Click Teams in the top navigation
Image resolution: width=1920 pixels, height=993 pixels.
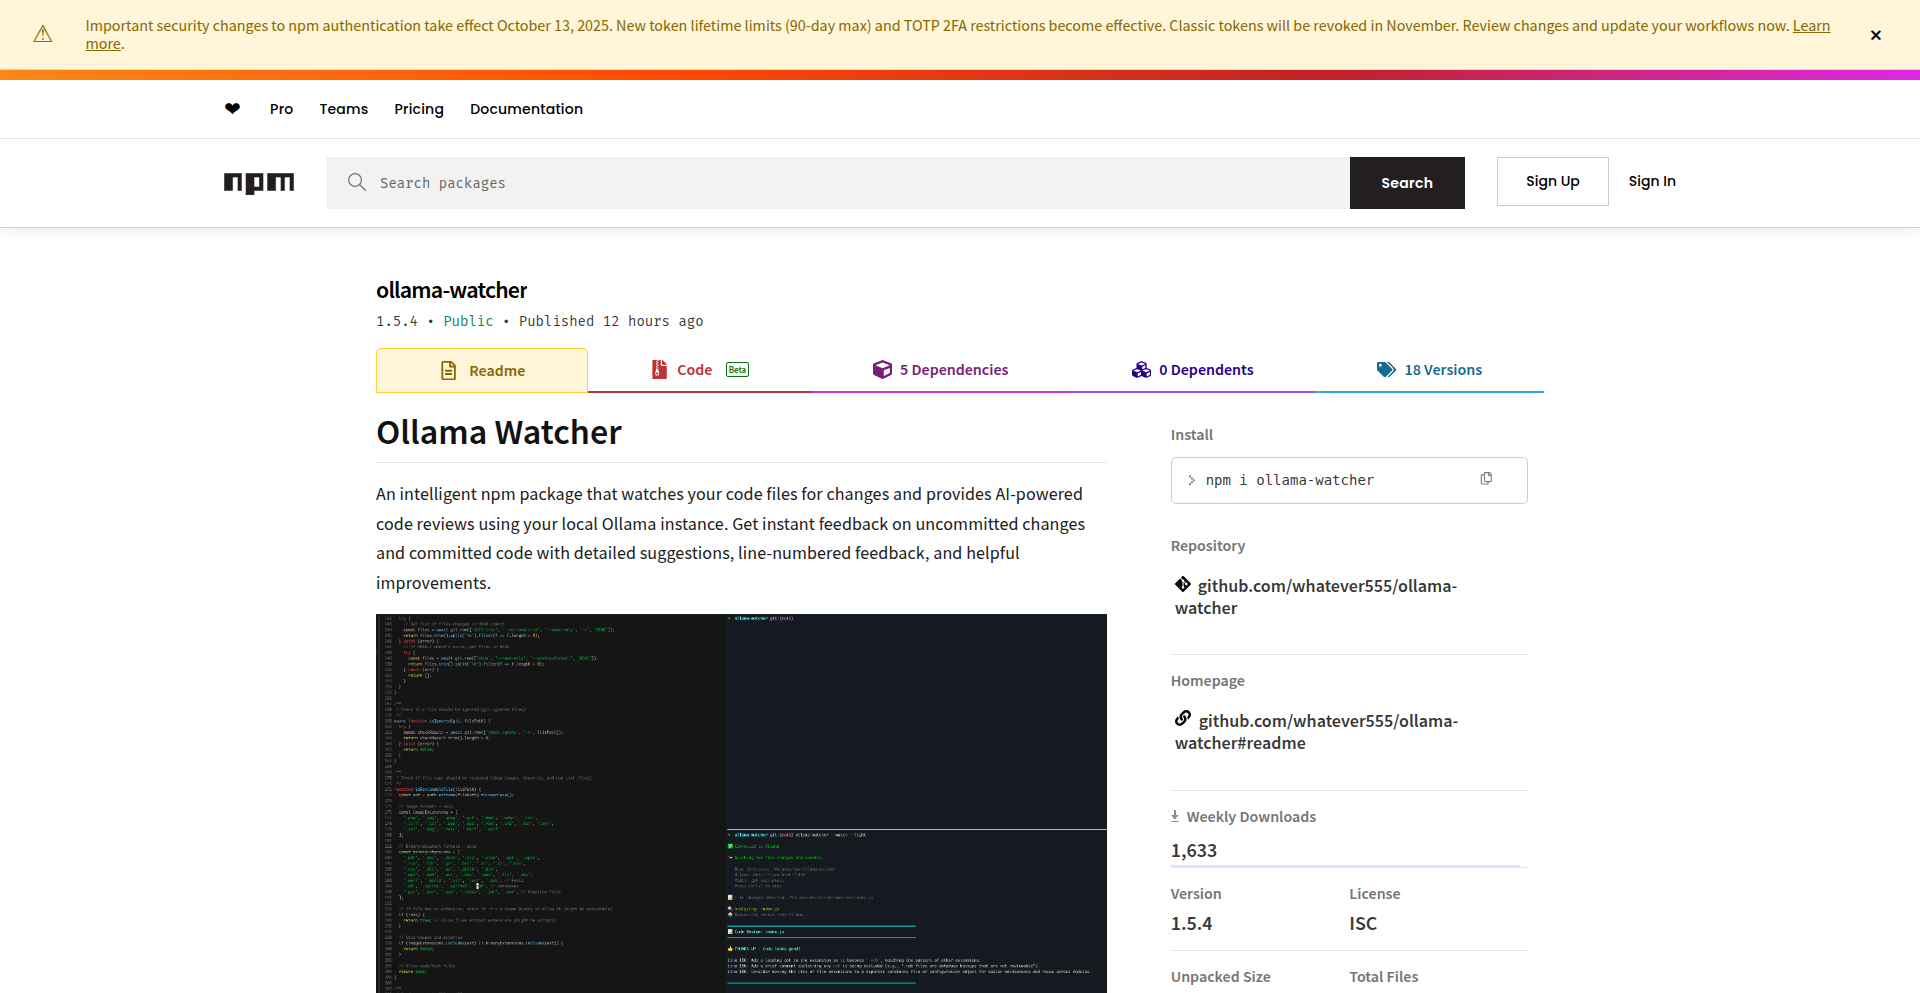[343, 108]
